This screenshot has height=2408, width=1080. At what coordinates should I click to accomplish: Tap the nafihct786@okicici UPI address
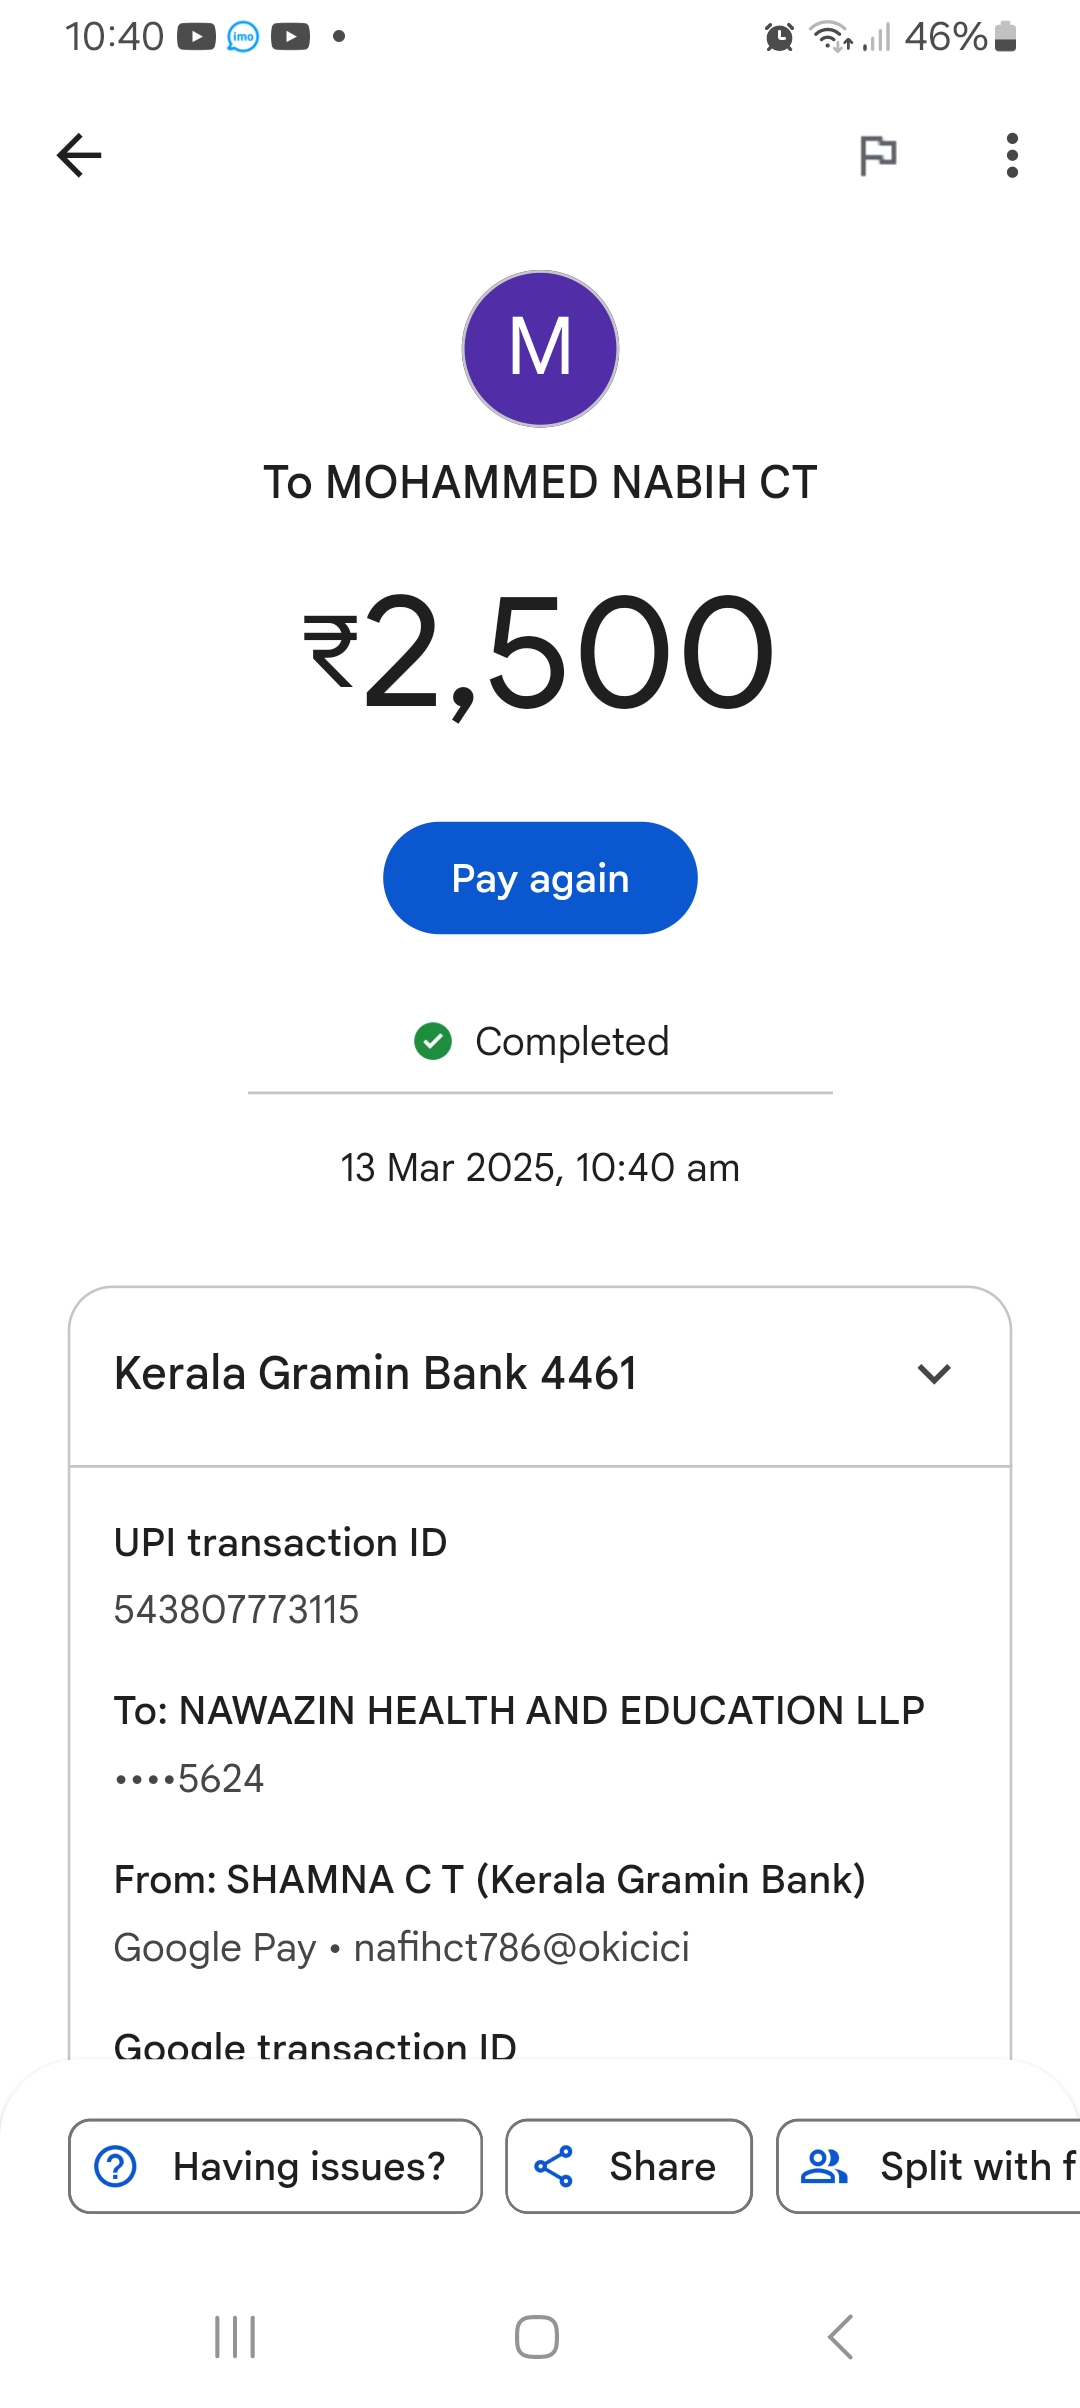click(x=521, y=1948)
